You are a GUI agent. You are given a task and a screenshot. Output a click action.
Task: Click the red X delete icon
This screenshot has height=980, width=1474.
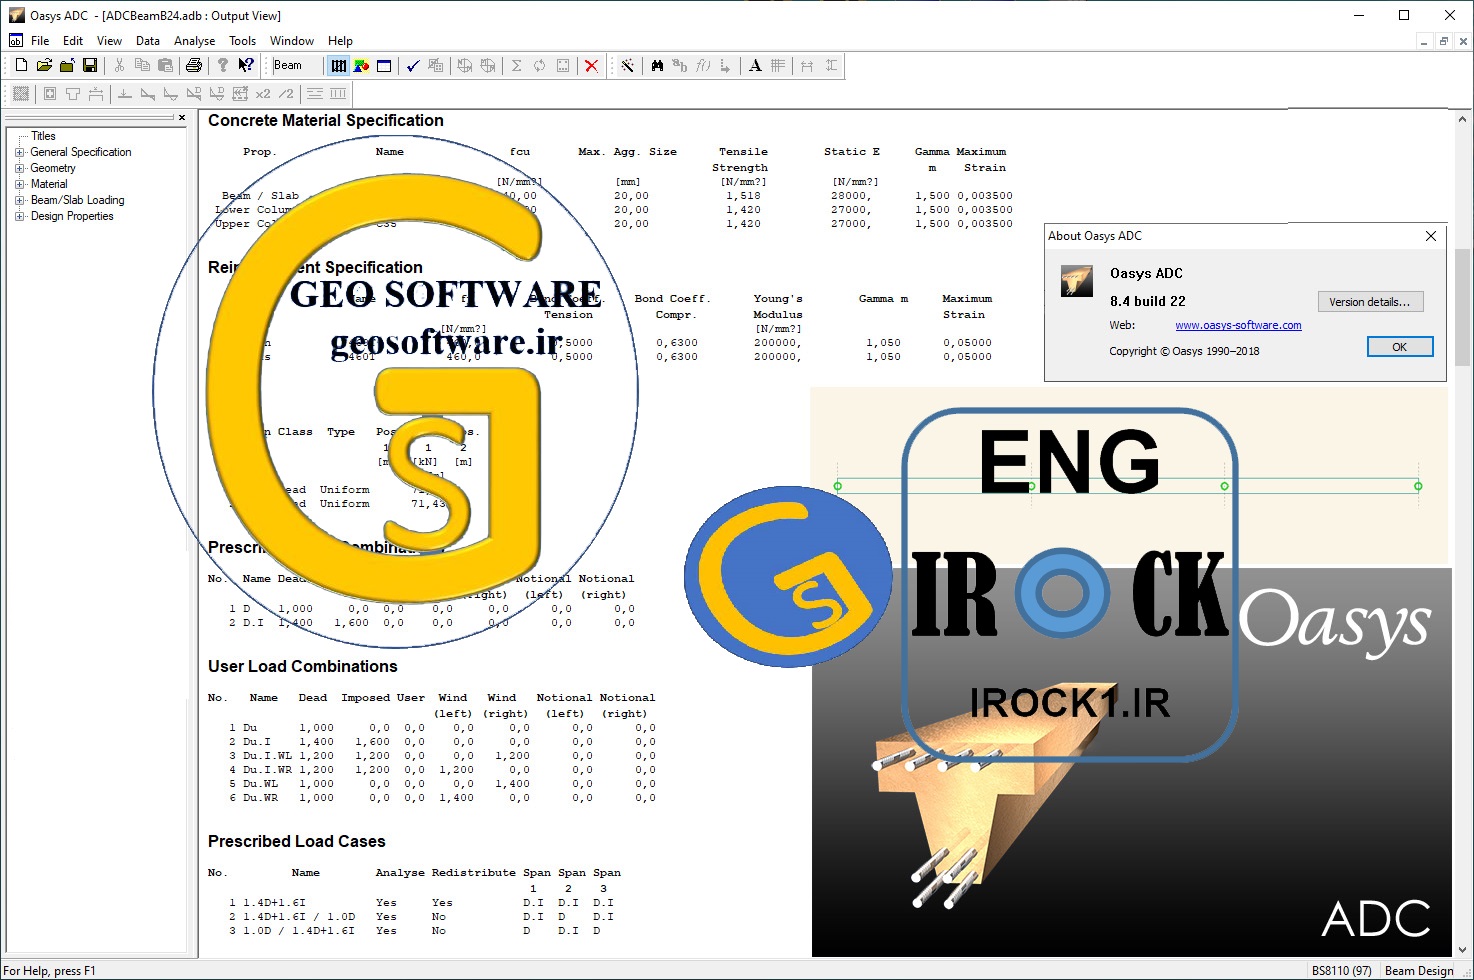[591, 66]
